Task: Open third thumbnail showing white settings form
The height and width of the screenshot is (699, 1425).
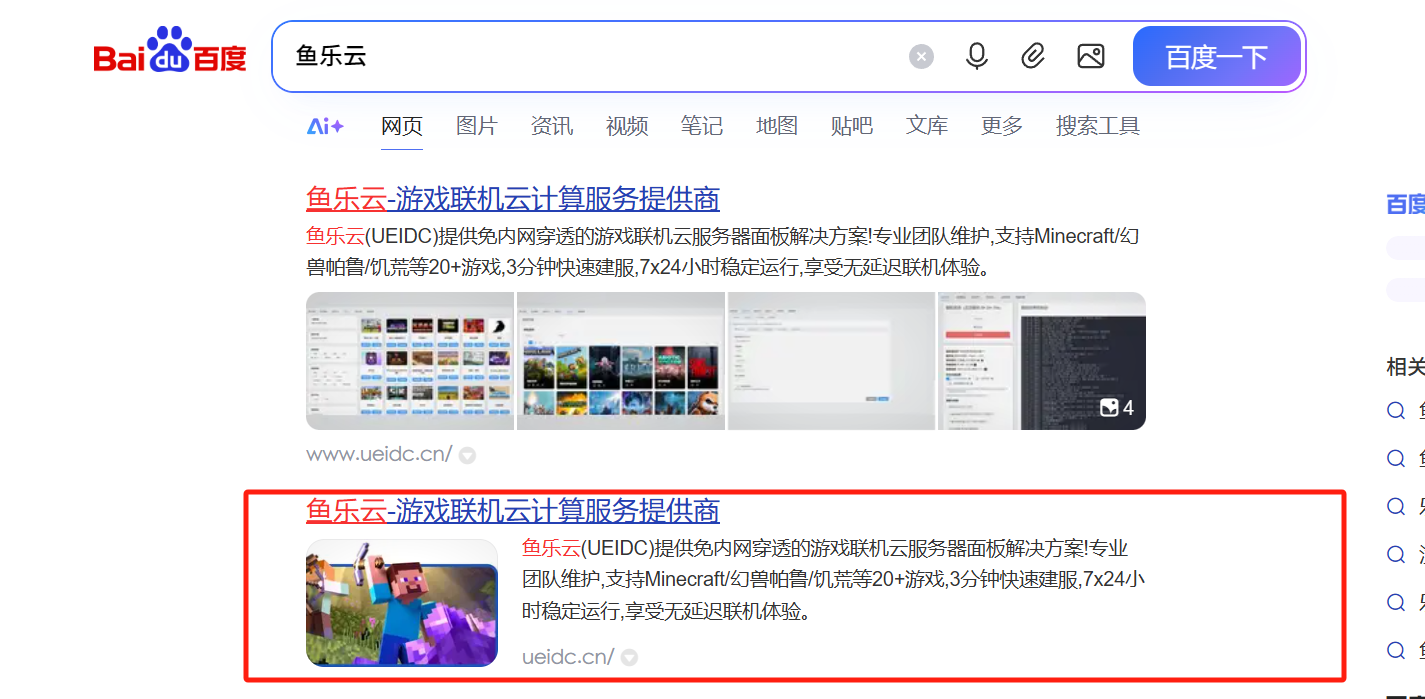Action: click(x=831, y=361)
